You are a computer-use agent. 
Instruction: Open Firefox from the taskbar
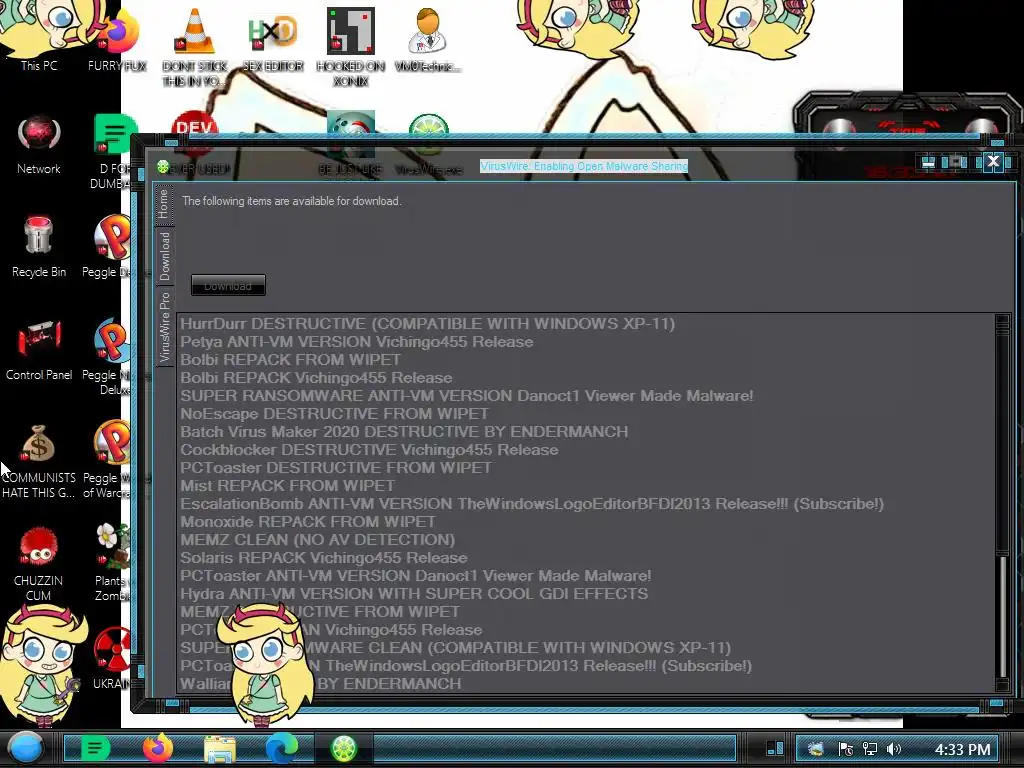[x=157, y=748]
